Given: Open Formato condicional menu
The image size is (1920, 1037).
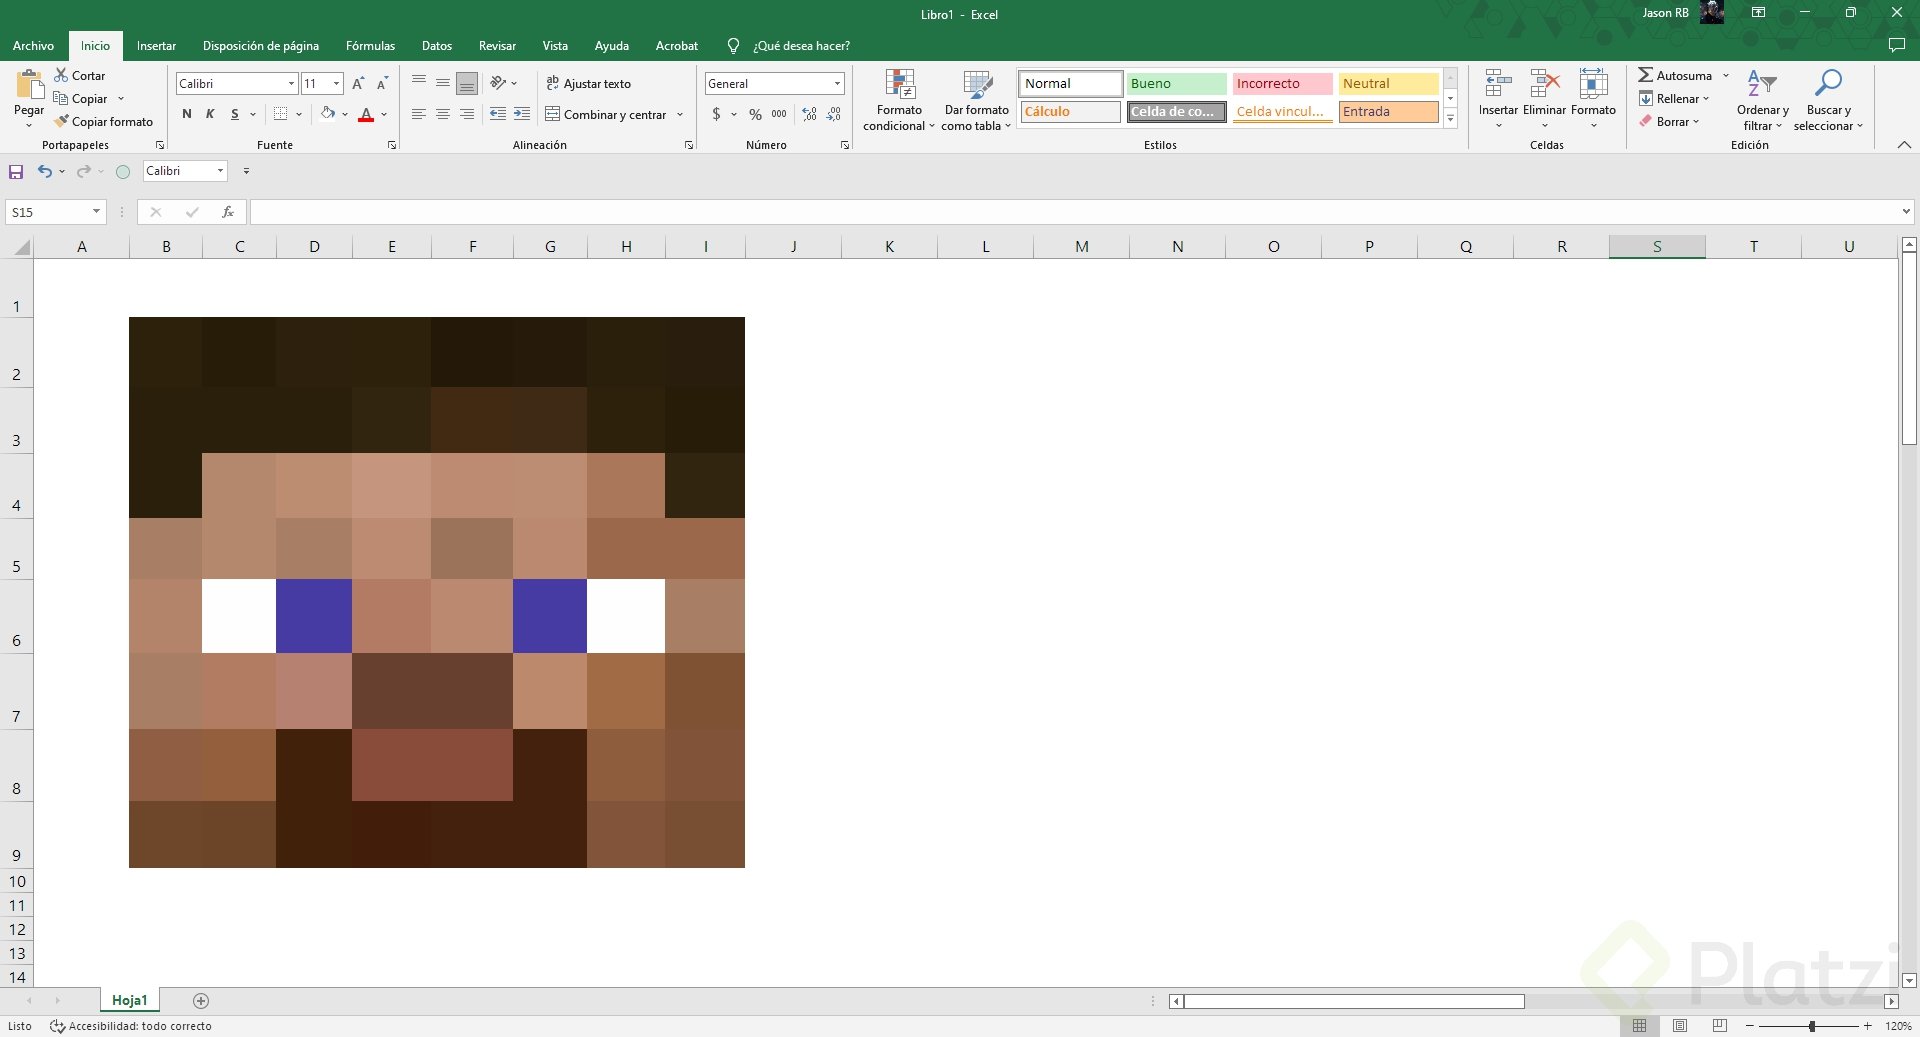Looking at the screenshot, I should (899, 100).
